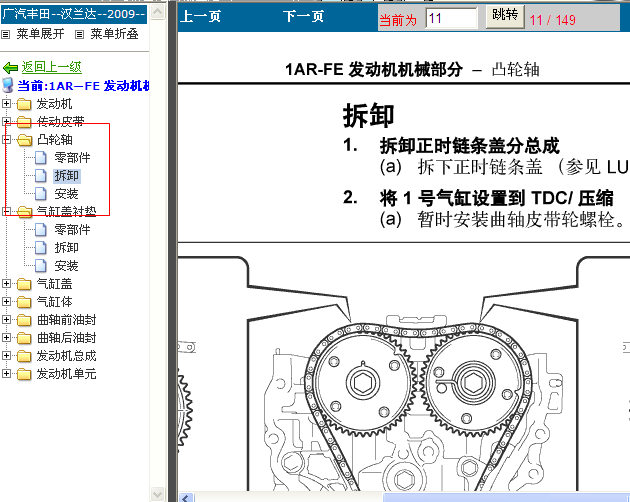Click the page icon beside 凸轮轴 零部件
The height and width of the screenshot is (502, 630).
click(41, 158)
